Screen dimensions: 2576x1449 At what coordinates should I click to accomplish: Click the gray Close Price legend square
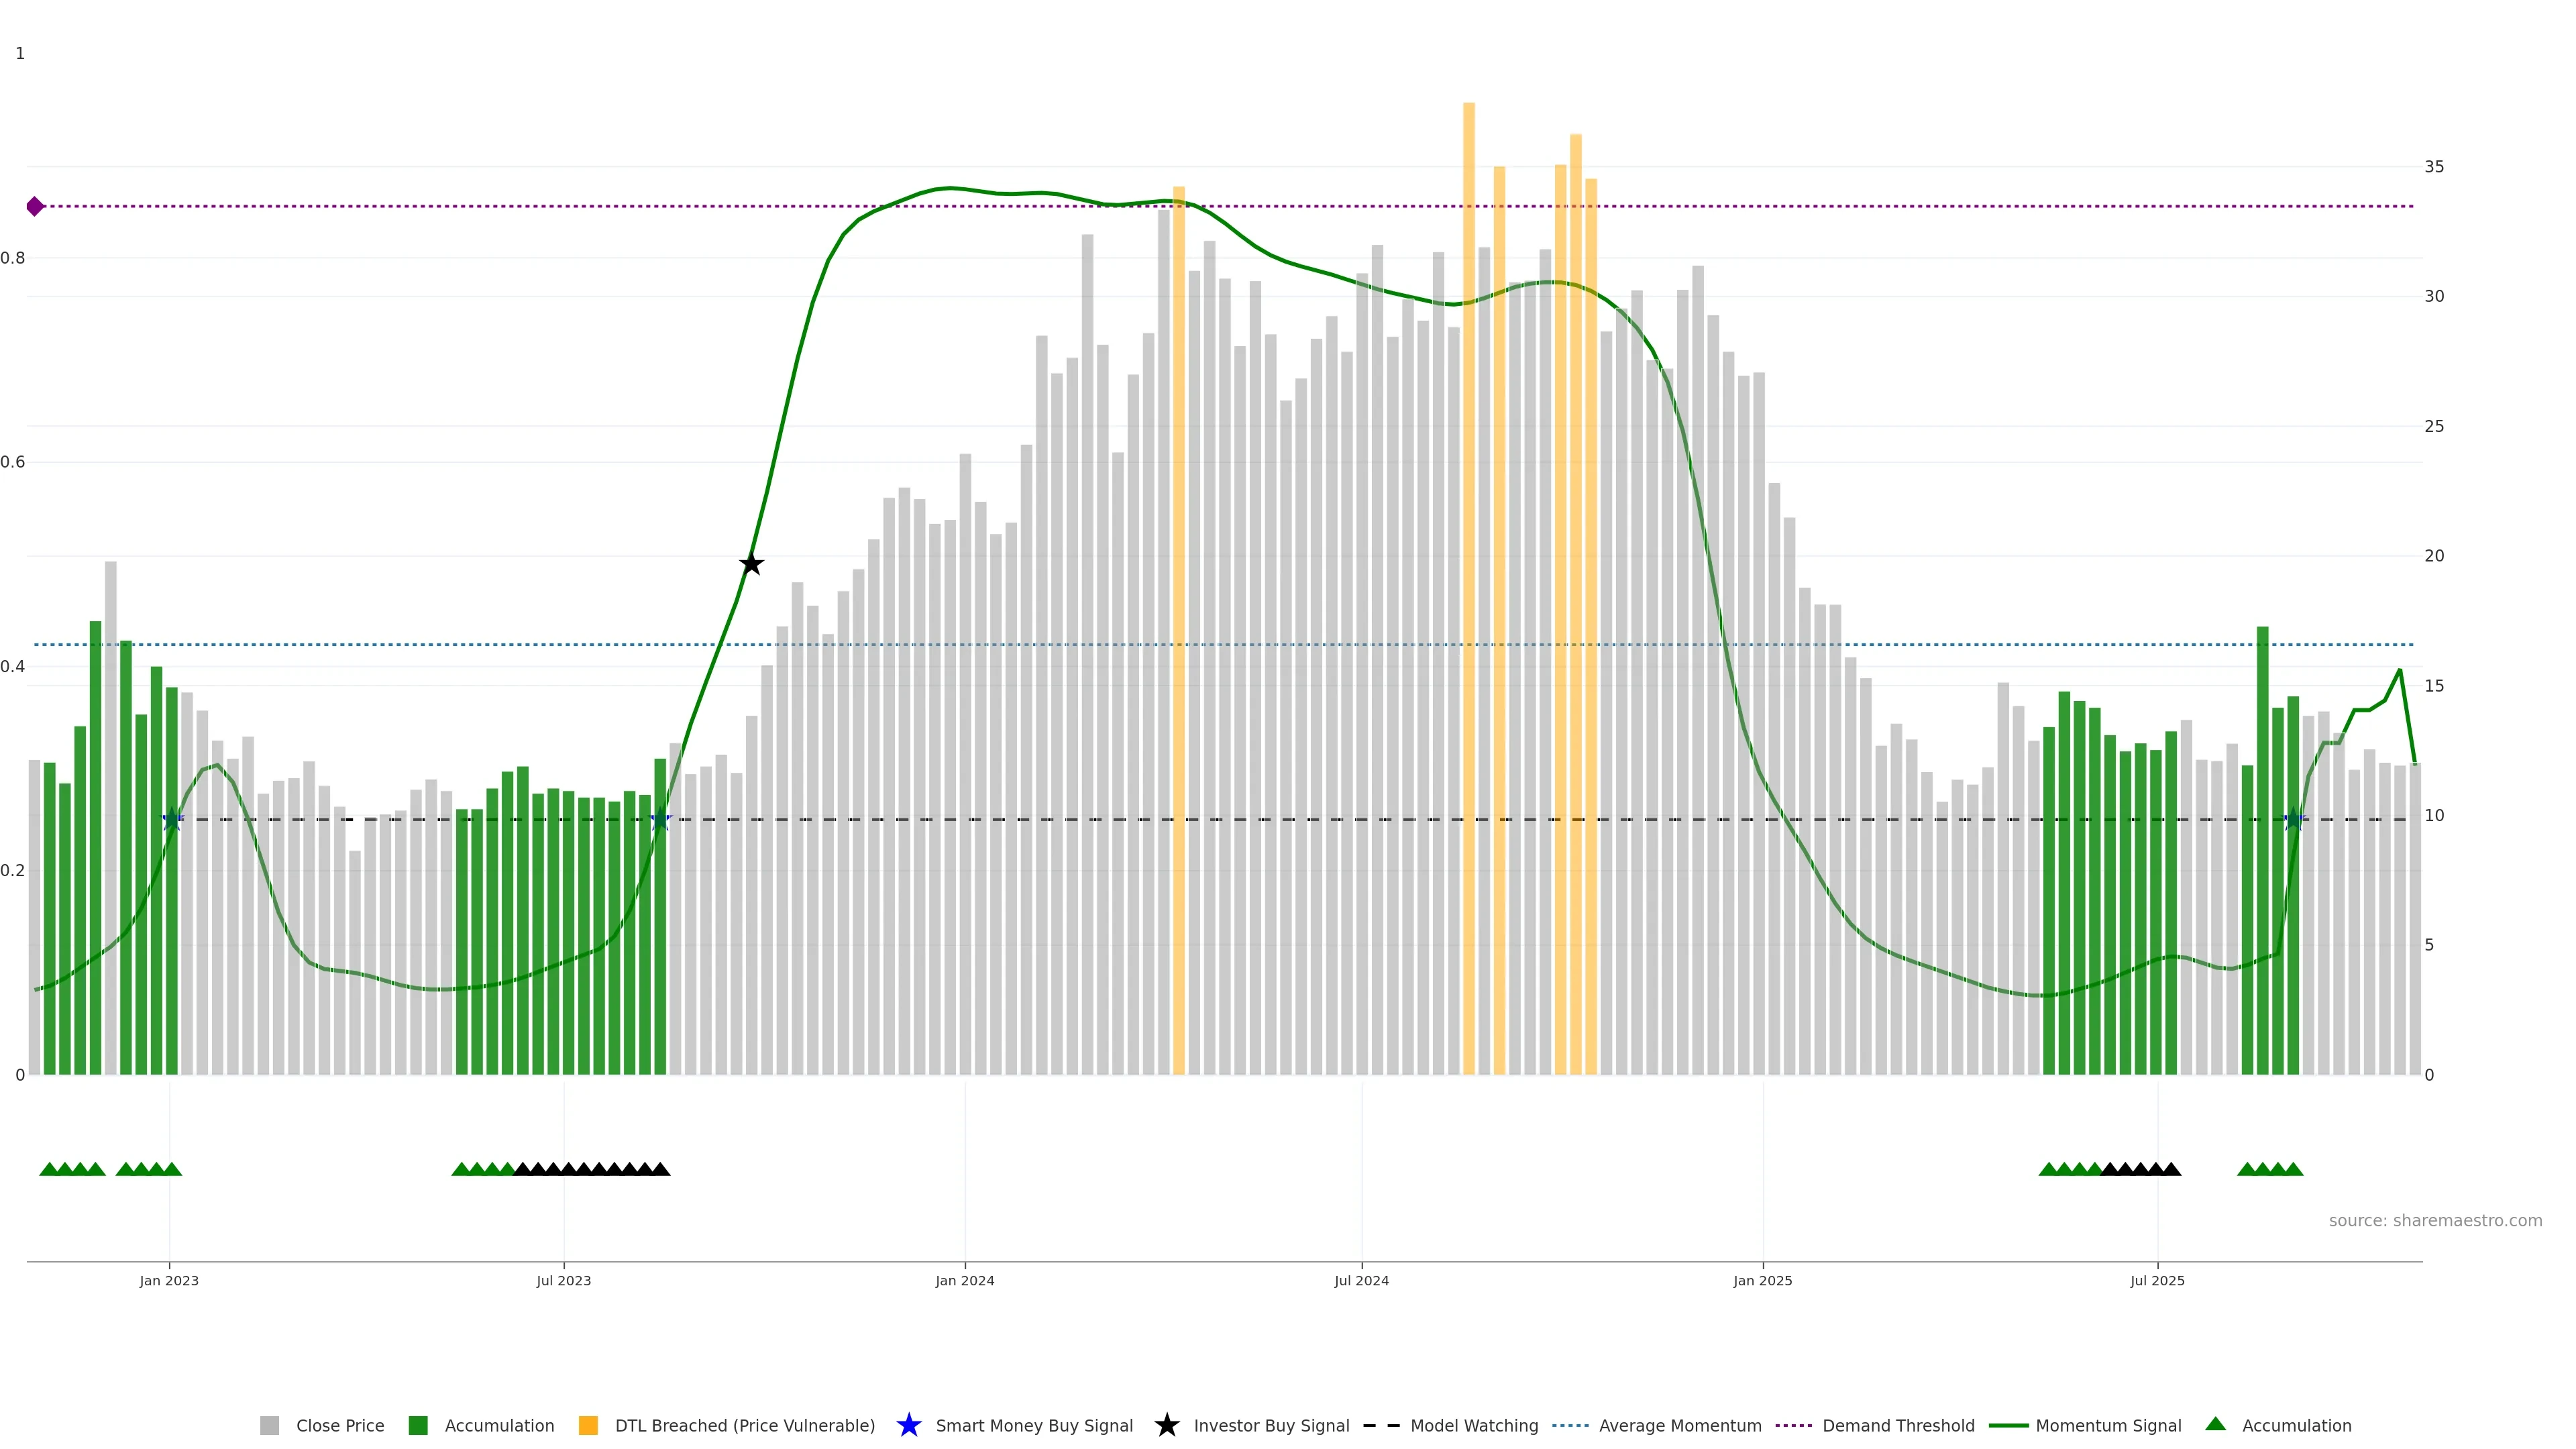[x=269, y=1425]
